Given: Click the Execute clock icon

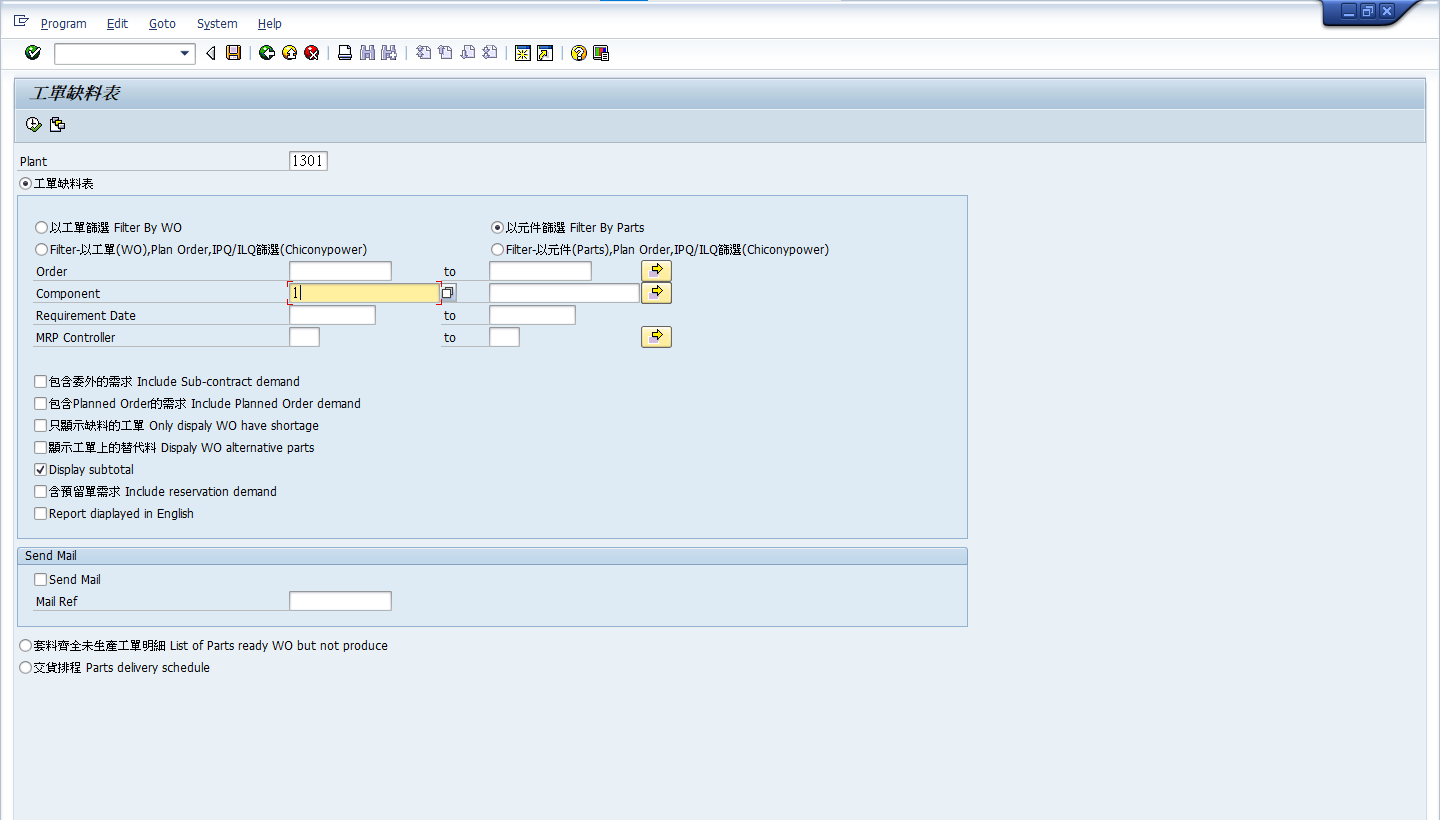Looking at the screenshot, I should pos(33,125).
